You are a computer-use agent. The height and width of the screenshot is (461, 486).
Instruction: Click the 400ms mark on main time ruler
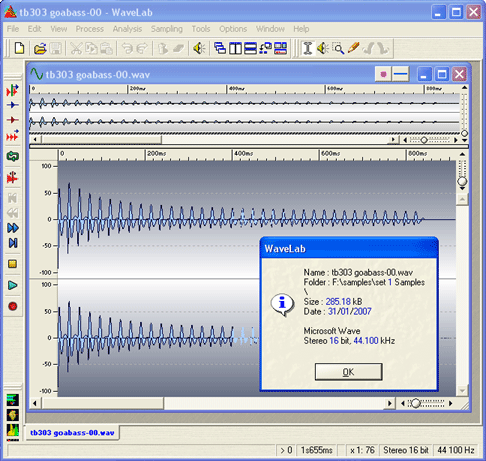(243, 154)
